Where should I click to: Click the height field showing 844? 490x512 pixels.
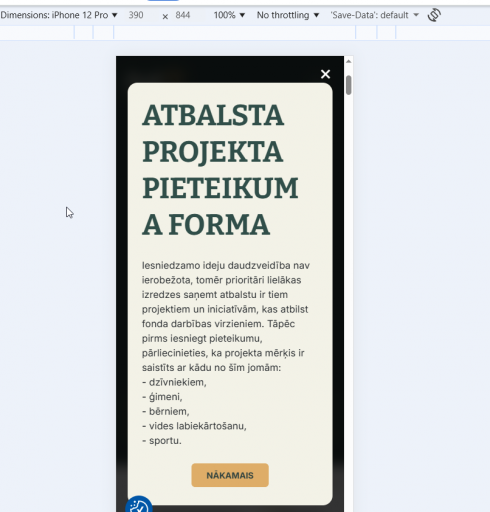pos(187,15)
